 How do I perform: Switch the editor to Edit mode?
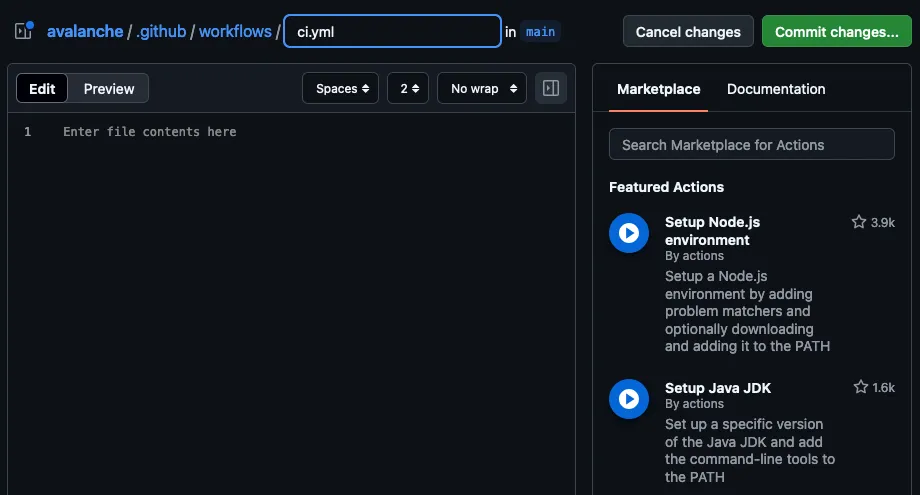point(43,88)
